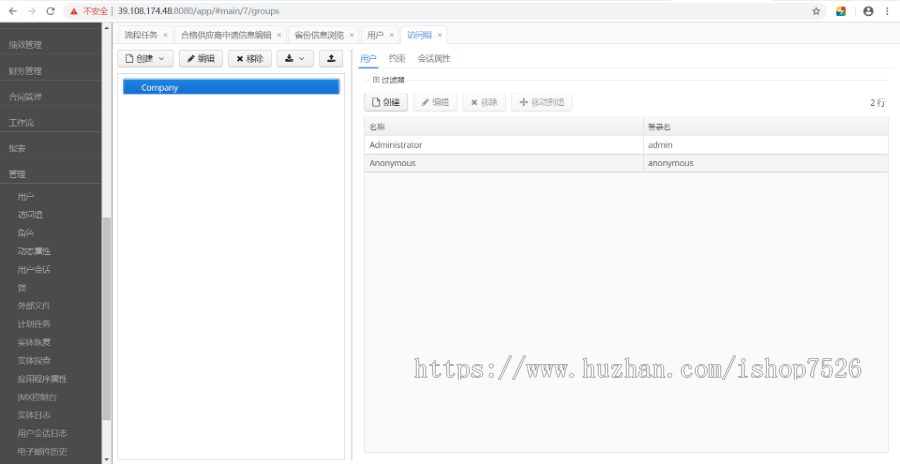Screen dimensions: 900x464
Task: Open the export download dropdown button
Action: tap(295, 58)
